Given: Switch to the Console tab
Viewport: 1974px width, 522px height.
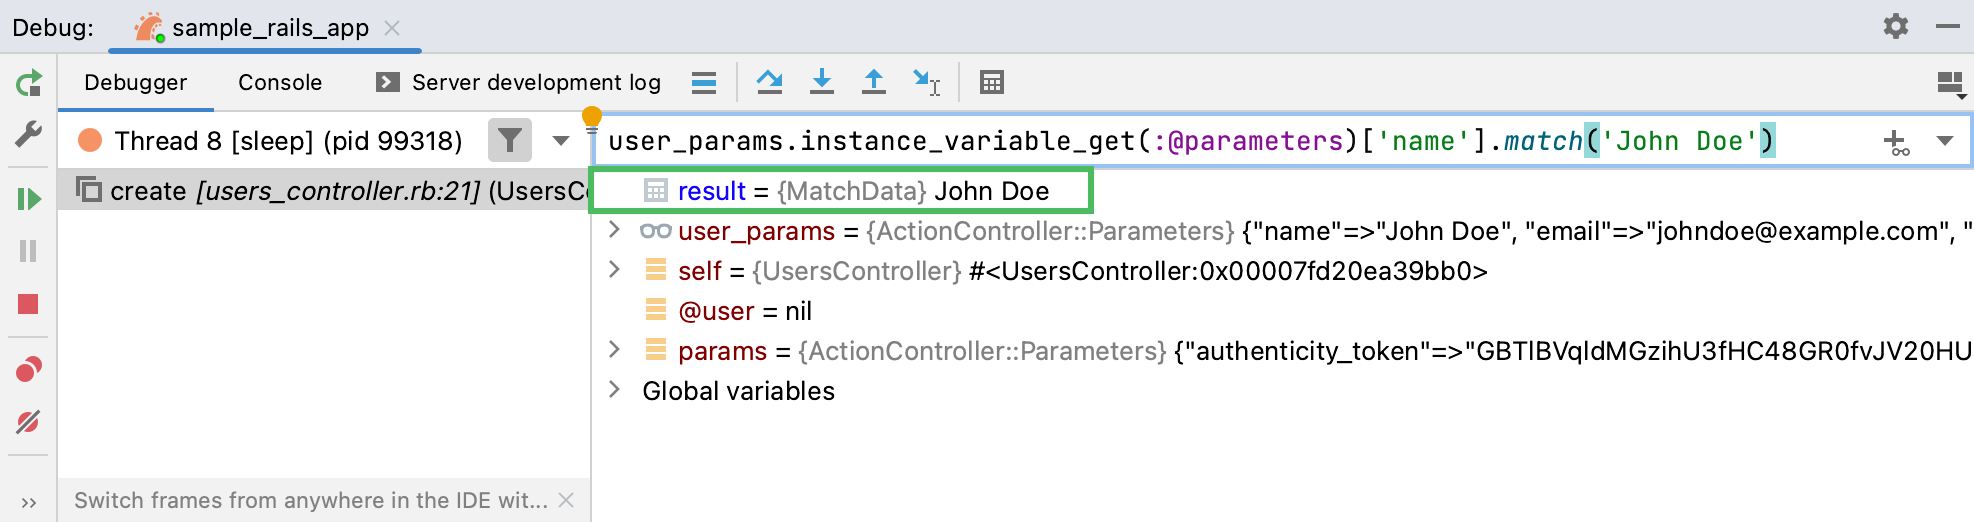Looking at the screenshot, I should tap(280, 82).
